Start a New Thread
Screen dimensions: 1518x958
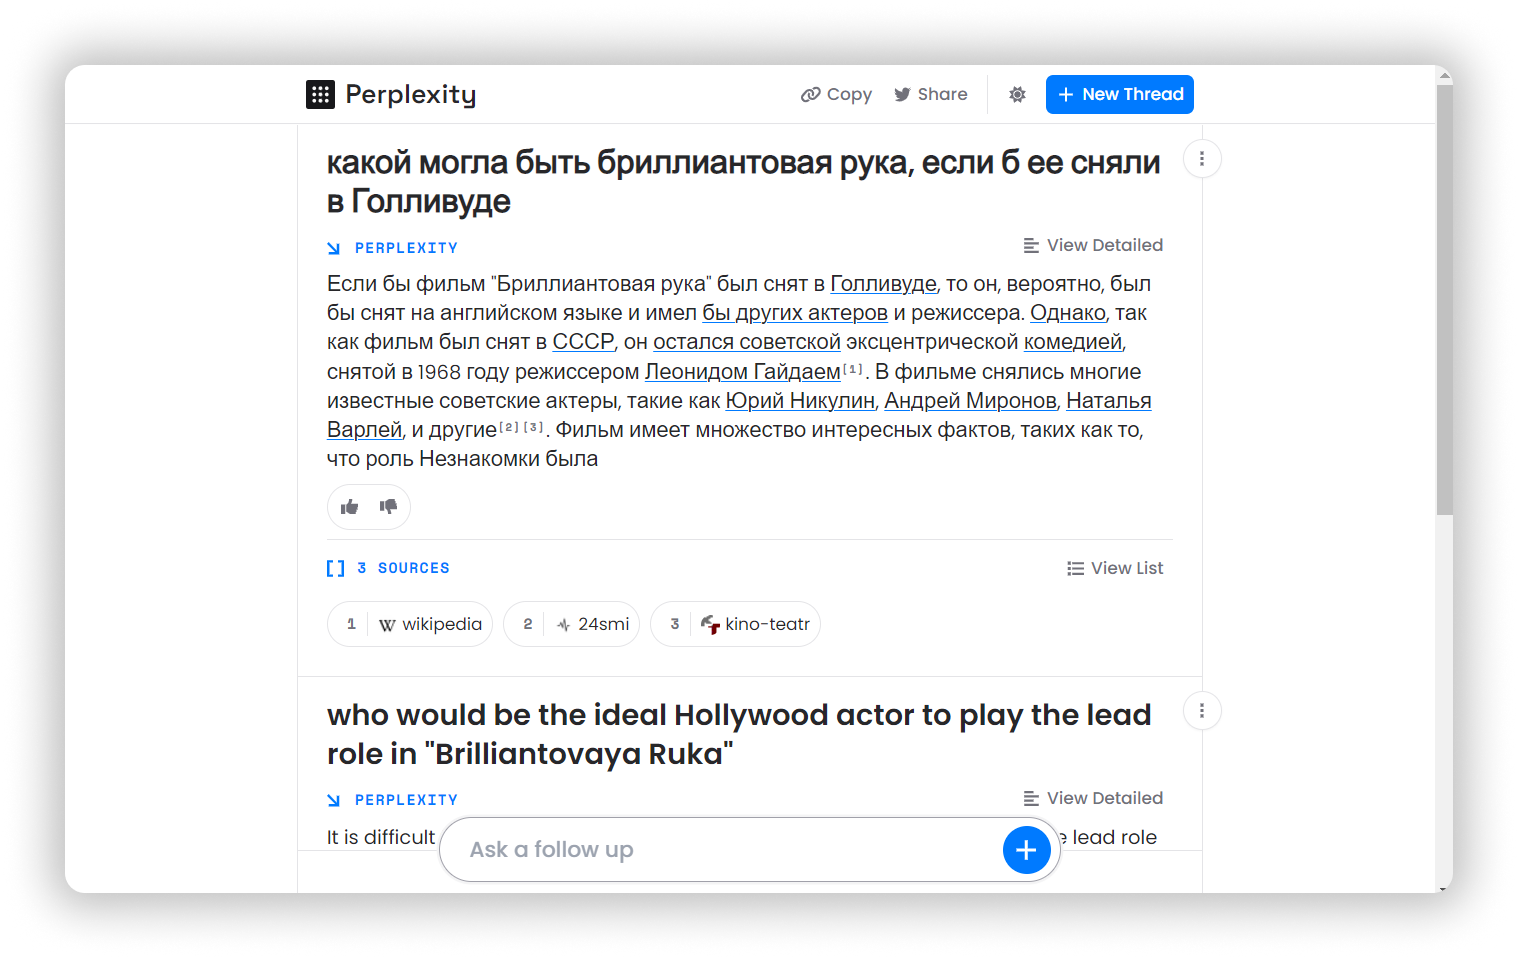1120,95
